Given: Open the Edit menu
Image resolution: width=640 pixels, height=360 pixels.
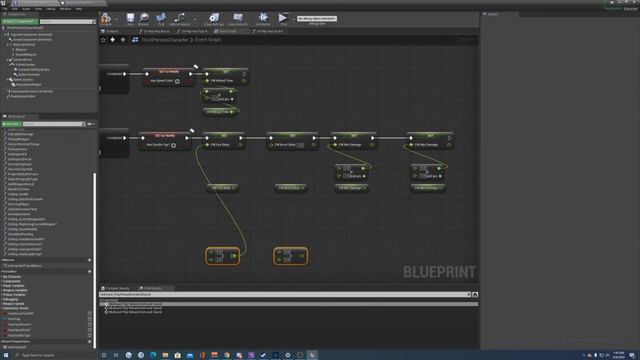Looking at the screenshot, I should tap(15, 9).
